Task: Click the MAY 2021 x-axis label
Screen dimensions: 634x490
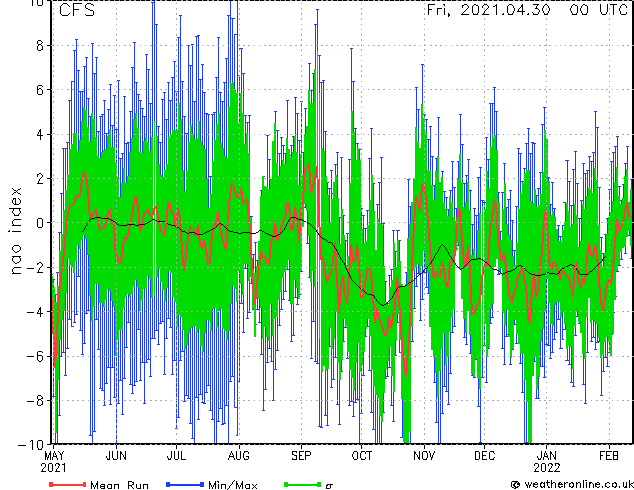Action: pyautogui.click(x=53, y=462)
